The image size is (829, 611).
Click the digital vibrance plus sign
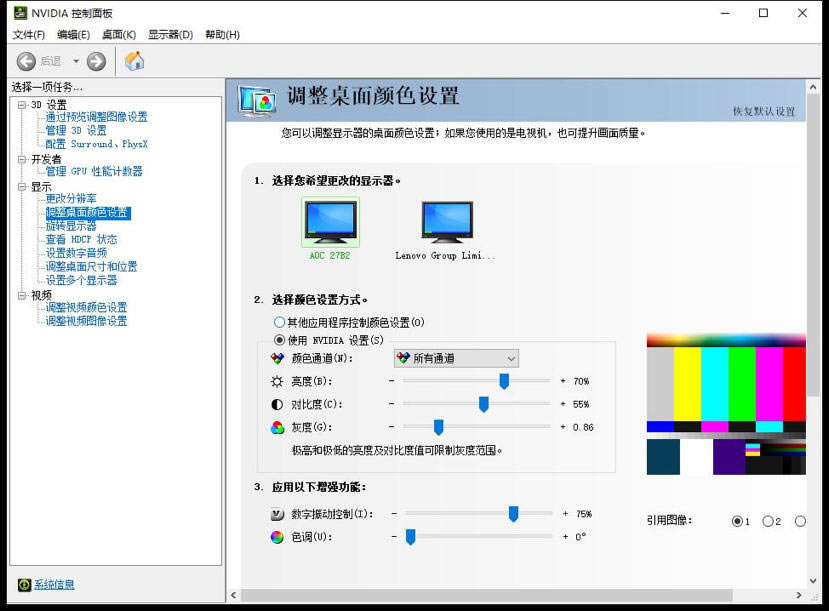pos(565,513)
